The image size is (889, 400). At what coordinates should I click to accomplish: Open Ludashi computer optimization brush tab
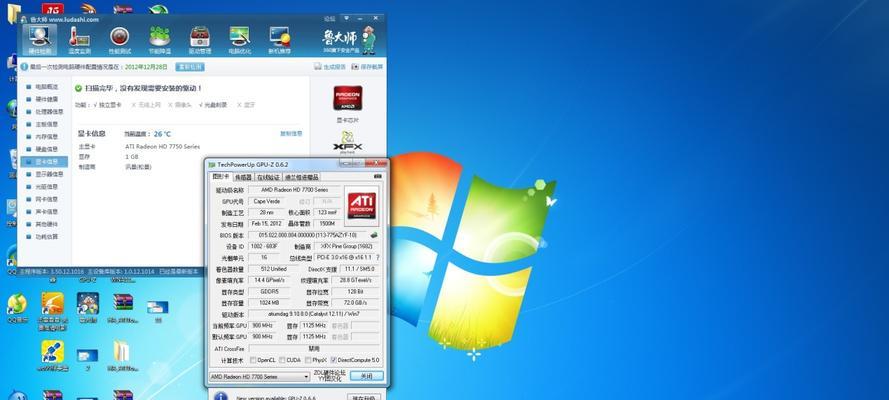(x=240, y=40)
